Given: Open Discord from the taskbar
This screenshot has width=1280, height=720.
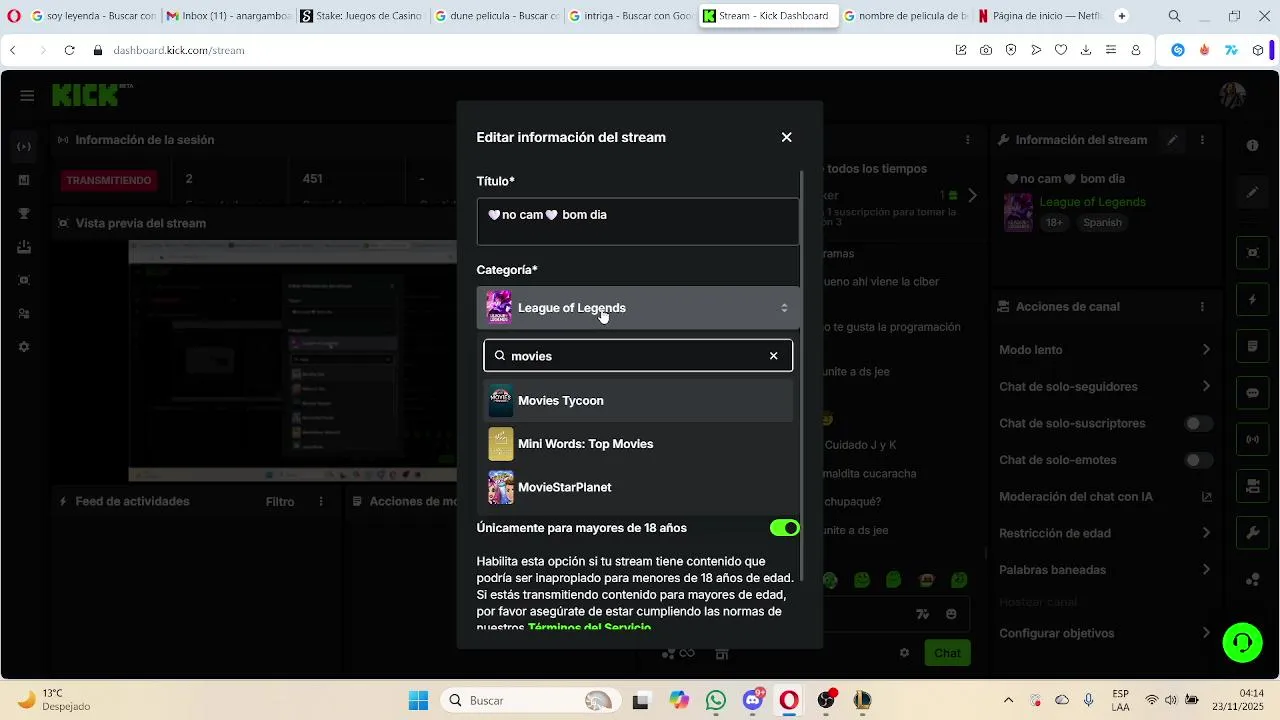Looking at the screenshot, I should tap(753, 700).
